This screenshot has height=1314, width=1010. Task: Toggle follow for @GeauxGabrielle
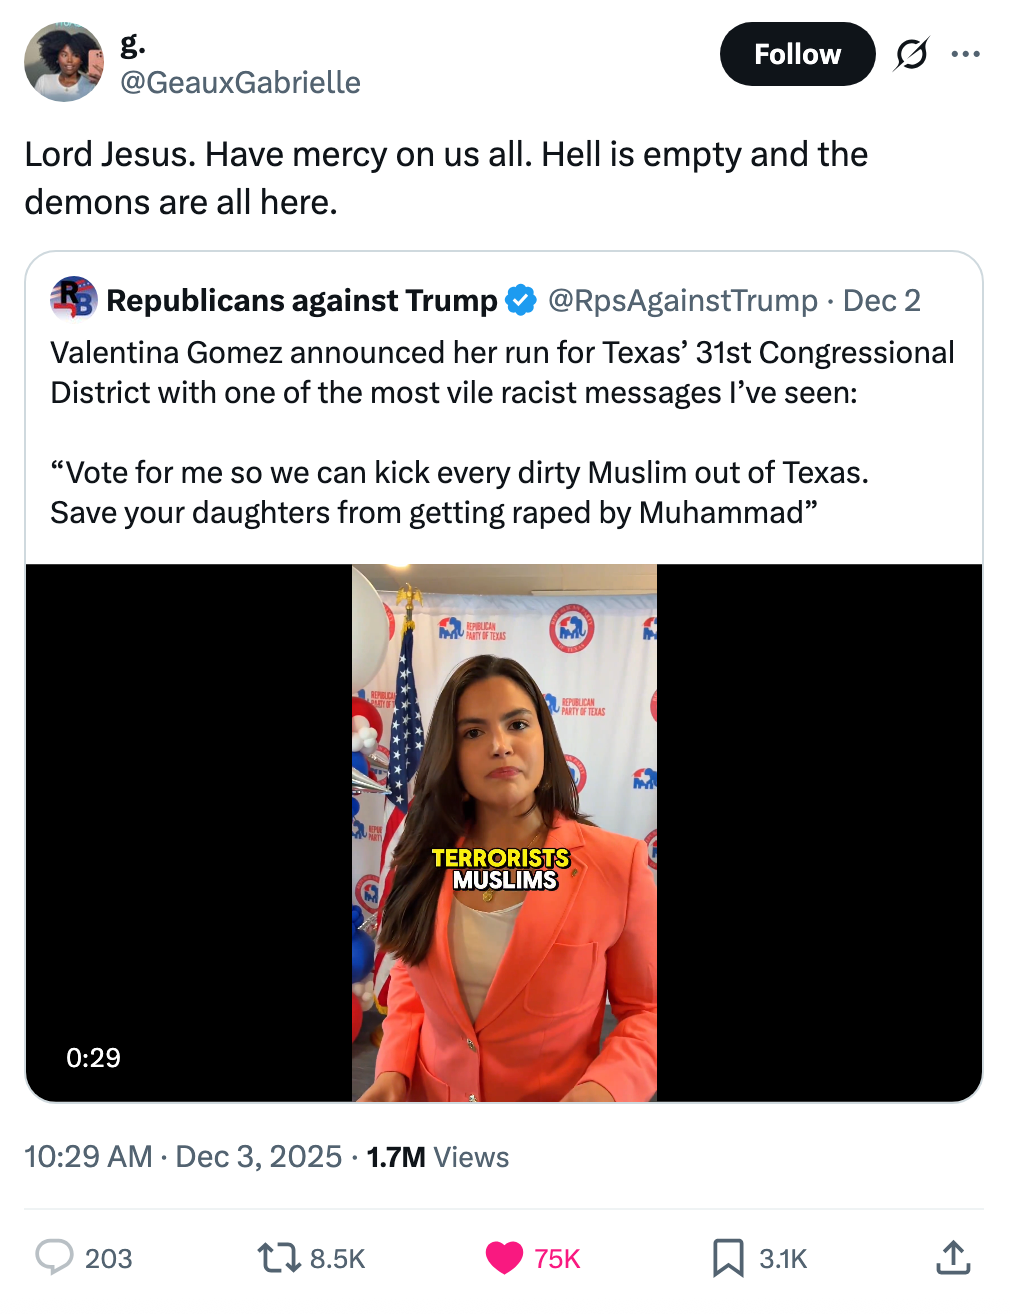[797, 55]
